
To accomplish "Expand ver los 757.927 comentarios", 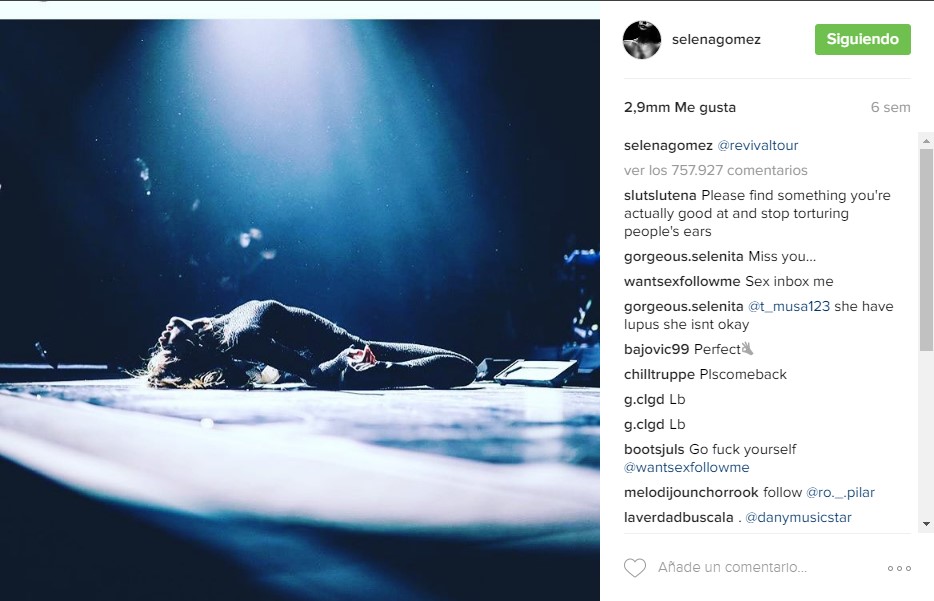I will 715,170.
